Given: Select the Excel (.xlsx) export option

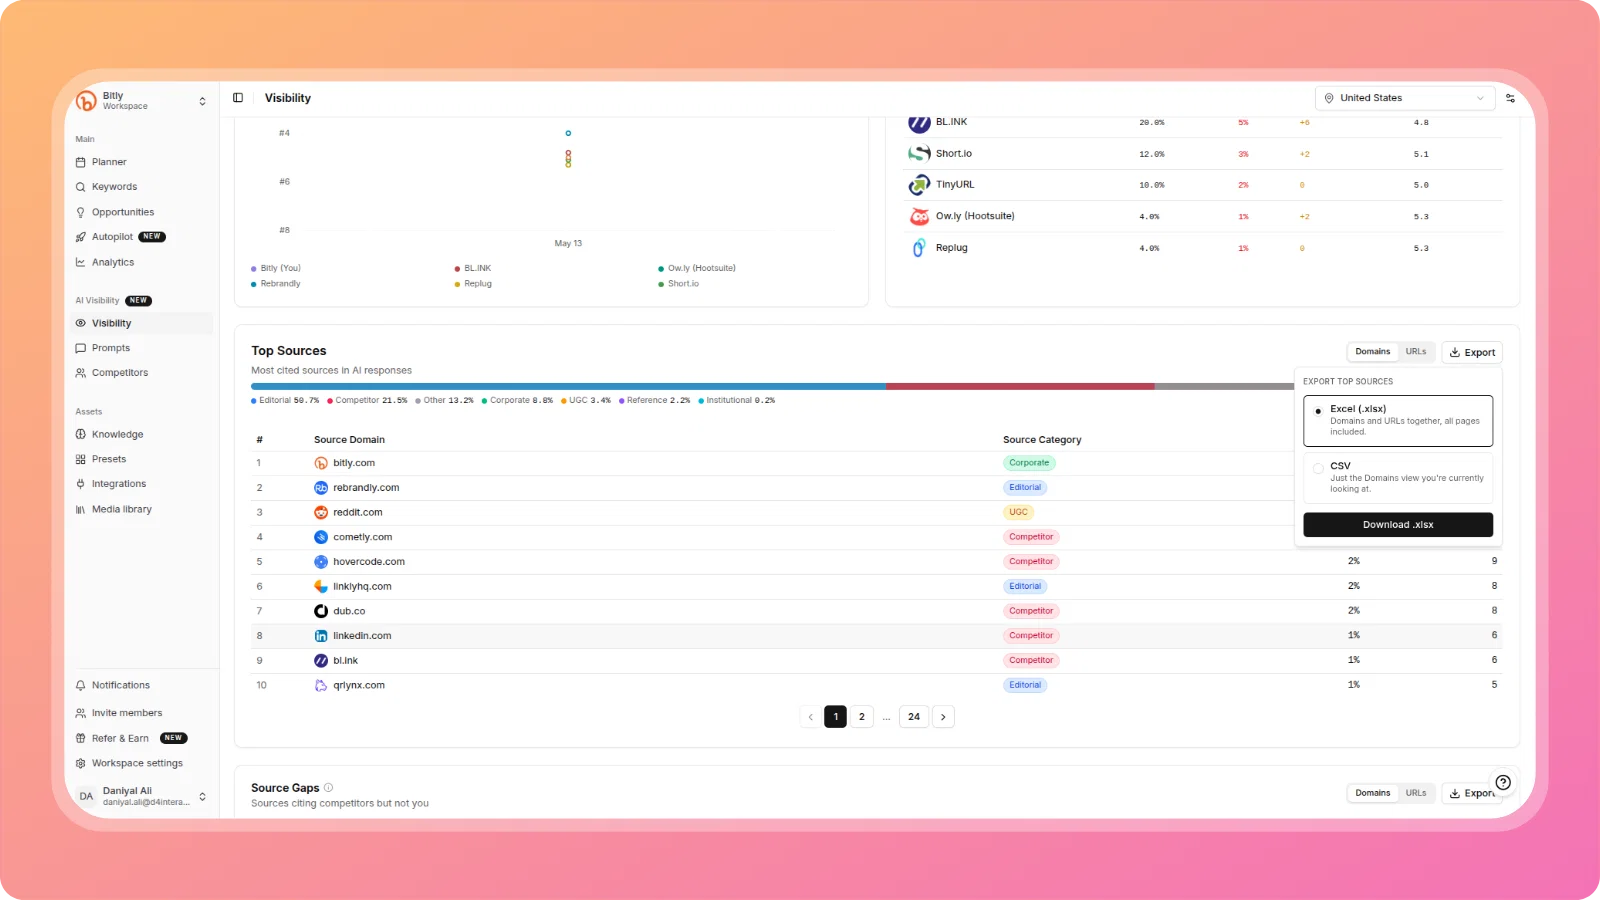Looking at the screenshot, I should [1398, 421].
